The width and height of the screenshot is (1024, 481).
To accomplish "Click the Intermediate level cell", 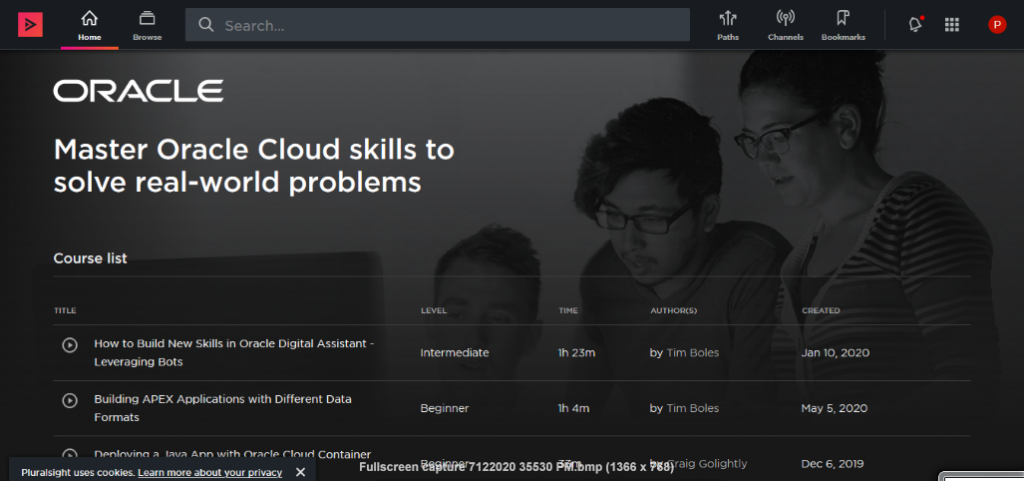I will 455,352.
